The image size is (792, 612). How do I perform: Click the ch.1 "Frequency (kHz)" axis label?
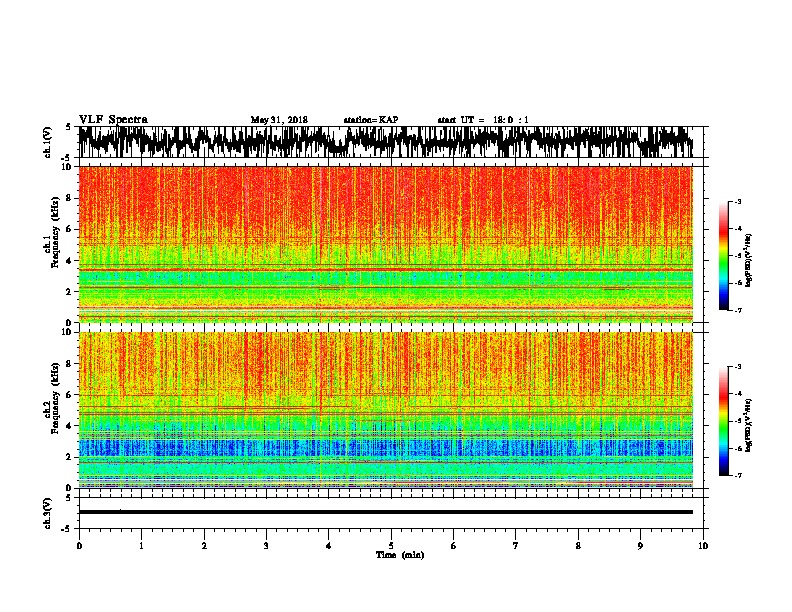click(55, 233)
